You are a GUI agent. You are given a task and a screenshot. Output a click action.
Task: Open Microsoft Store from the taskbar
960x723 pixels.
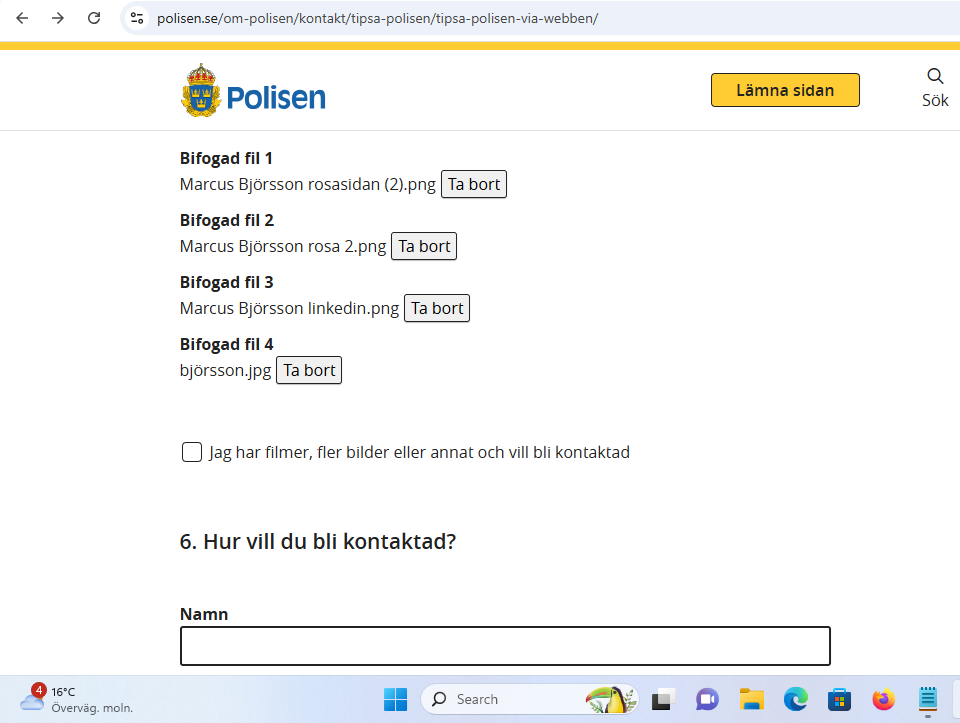point(839,699)
